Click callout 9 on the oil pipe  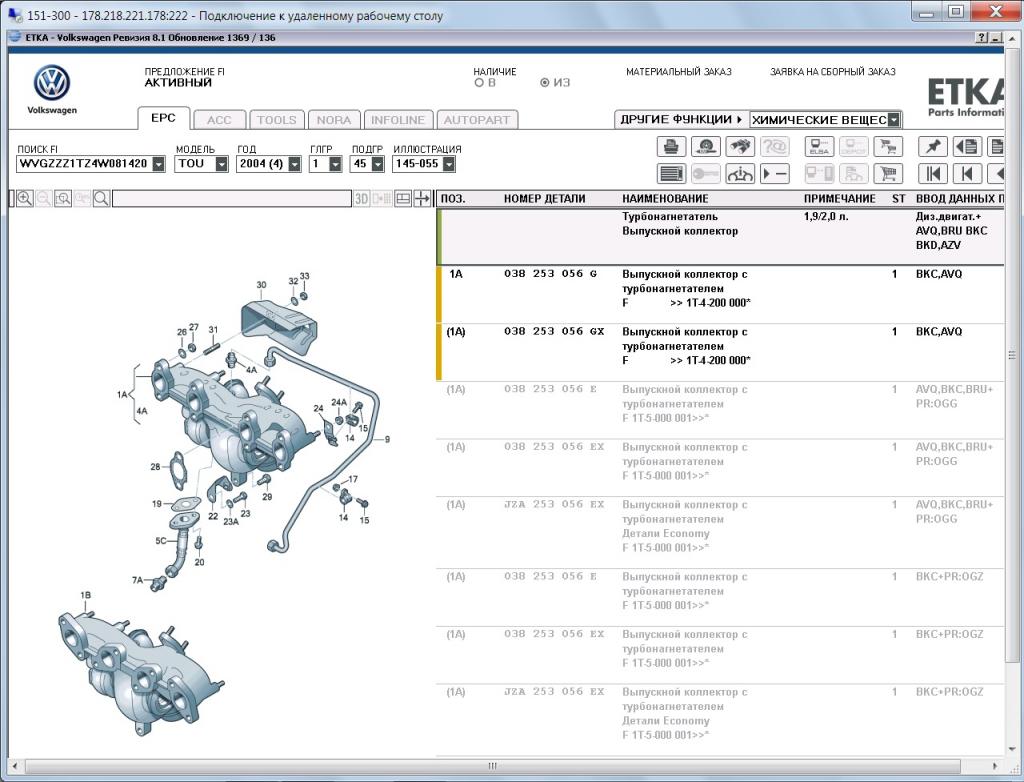(x=387, y=440)
